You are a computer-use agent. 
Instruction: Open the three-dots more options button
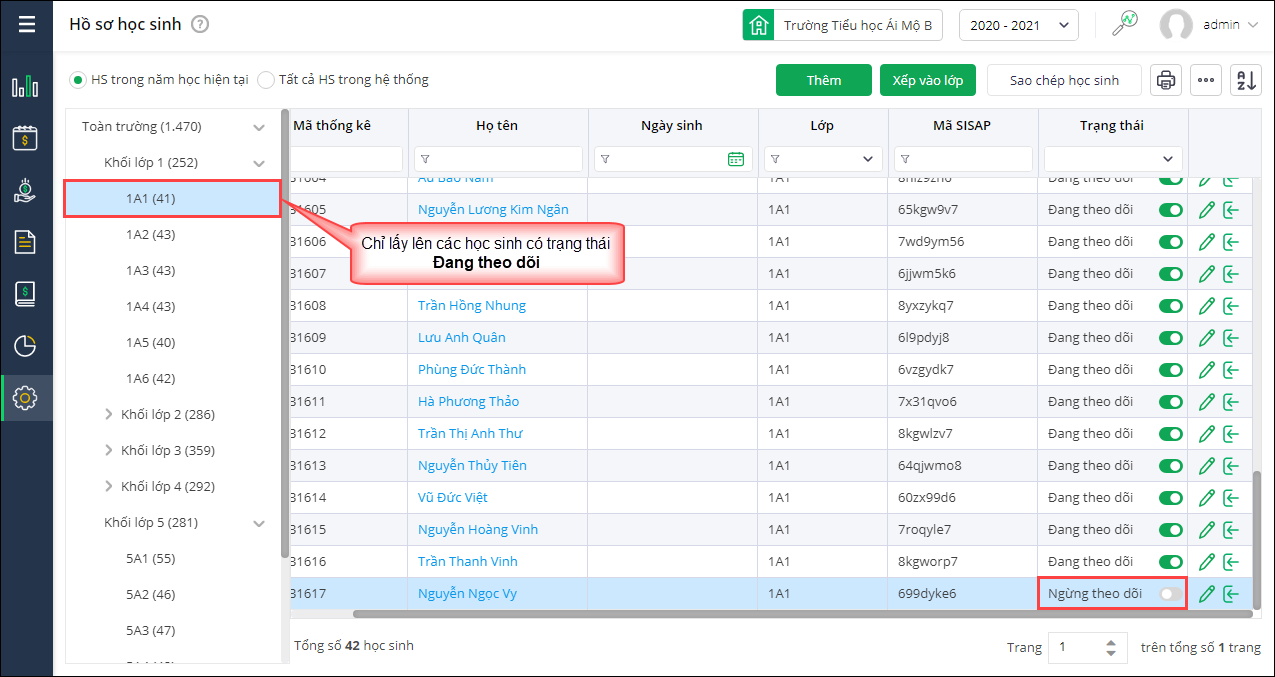(x=1206, y=80)
